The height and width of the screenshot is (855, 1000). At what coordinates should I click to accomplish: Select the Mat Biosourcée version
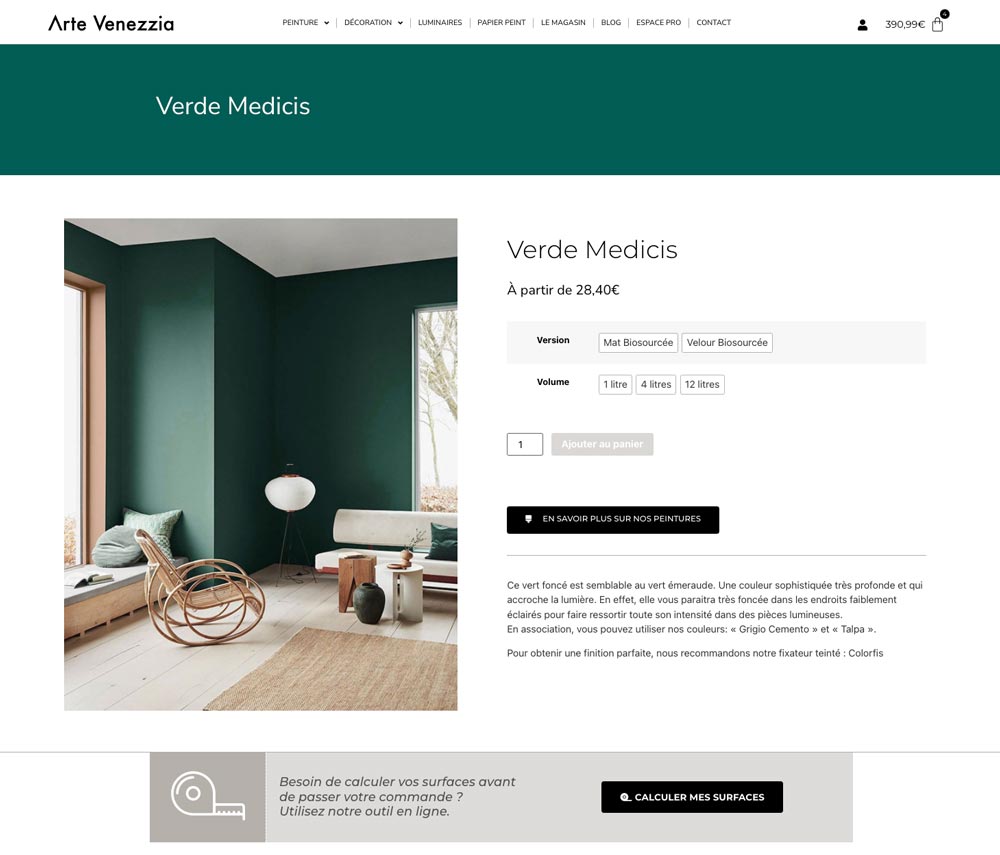638,342
